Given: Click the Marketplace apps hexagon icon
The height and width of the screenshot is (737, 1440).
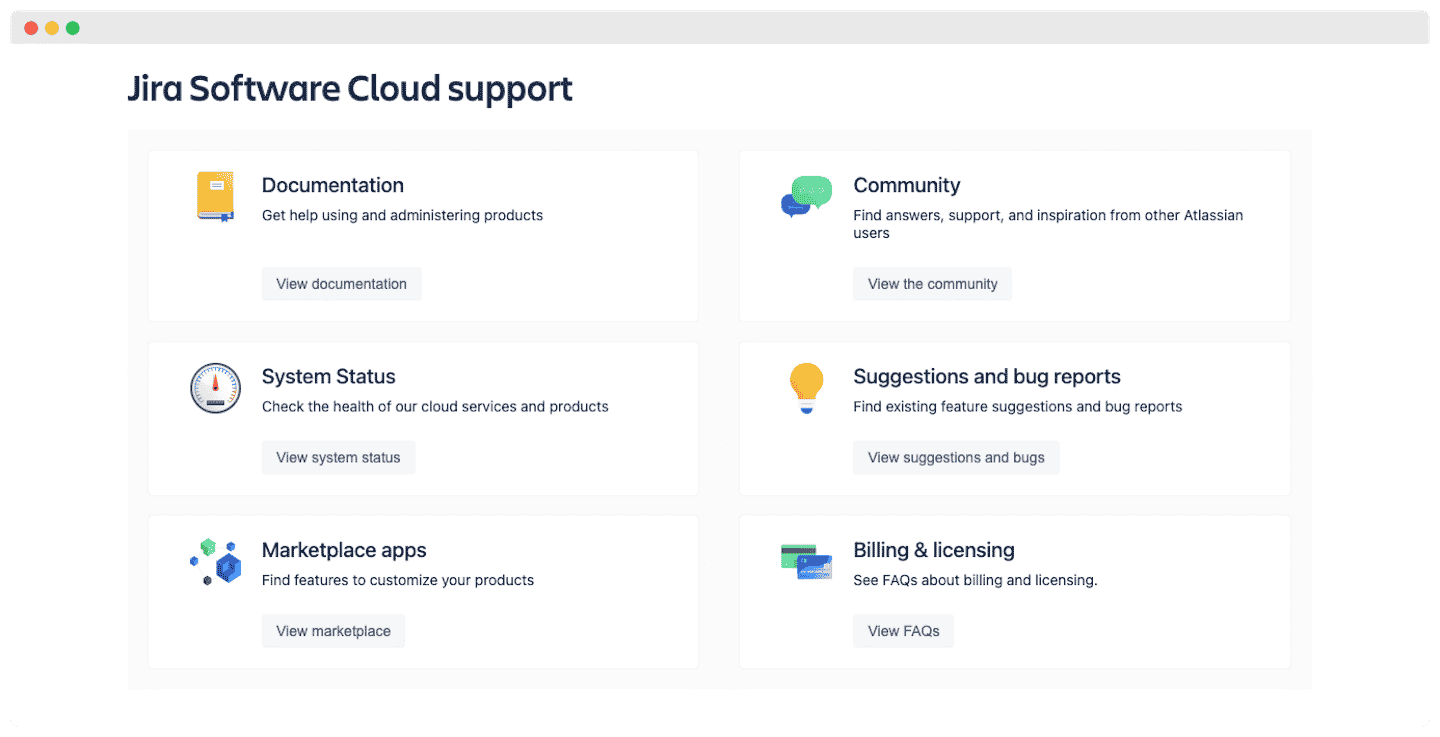Looking at the screenshot, I should pyautogui.click(x=216, y=562).
